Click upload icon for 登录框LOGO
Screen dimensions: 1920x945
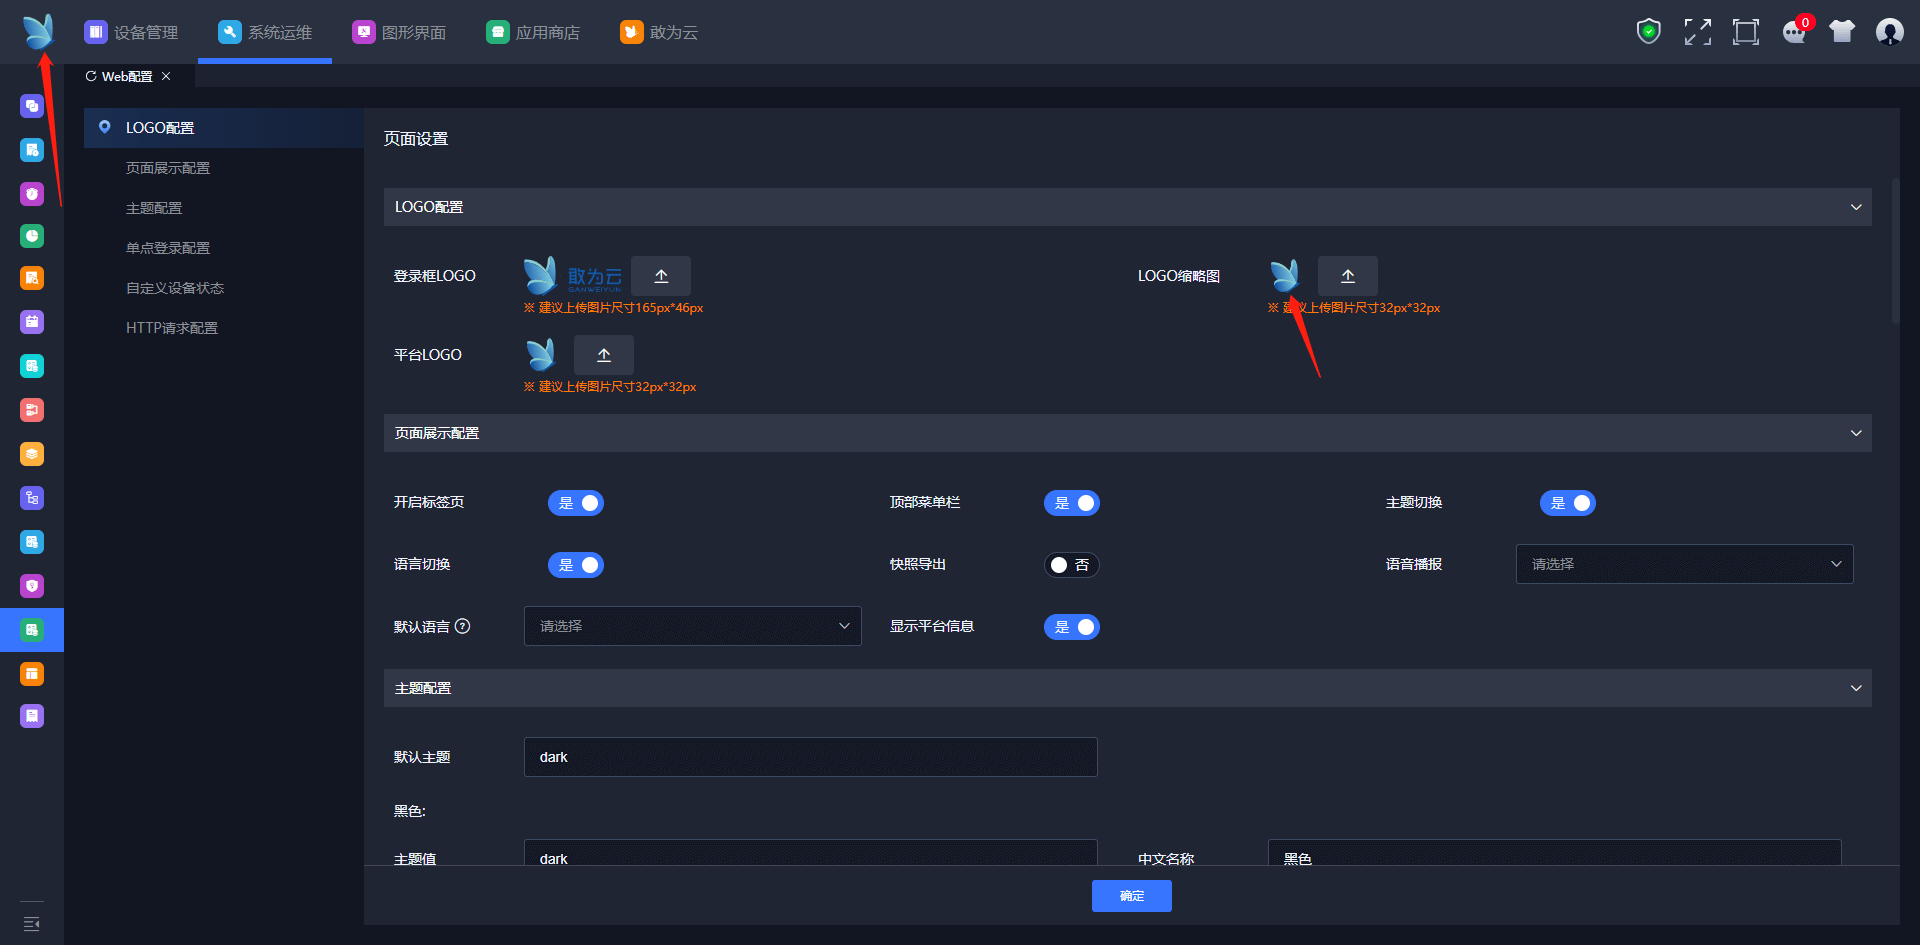coord(661,276)
